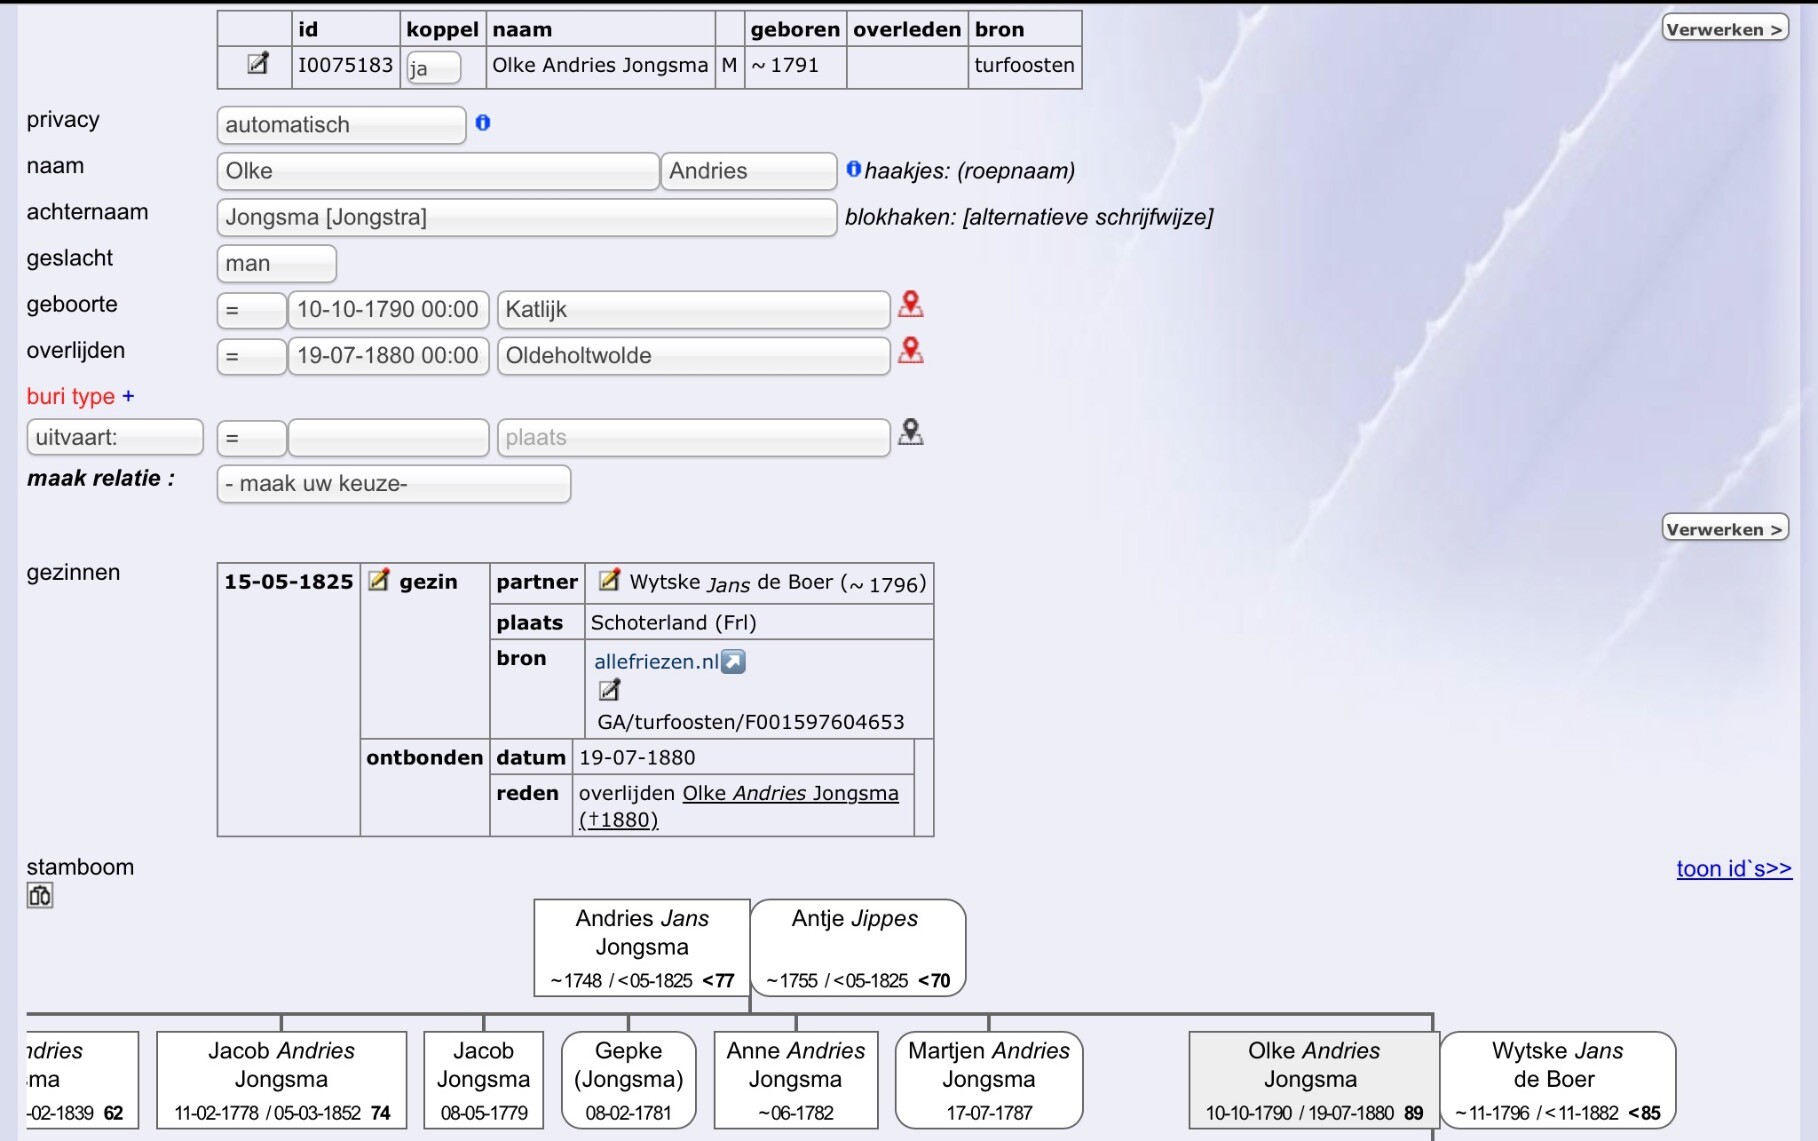Image resolution: width=1818 pixels, height=1141 pixels.
Task: Focus the geboorte place field Katlijk
Action: tap(694, 310)
